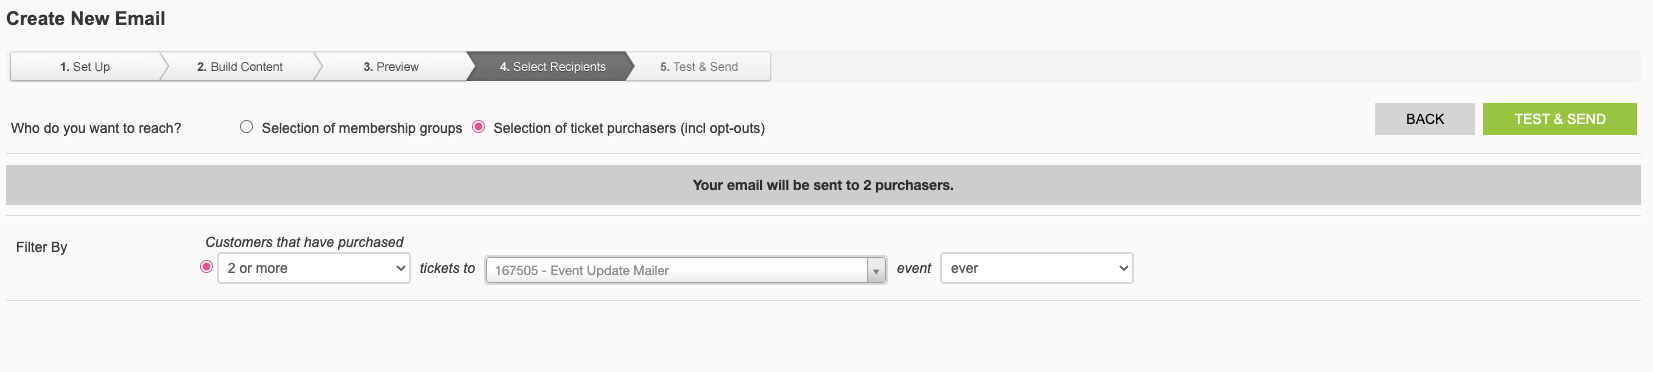
Task: Open the Build Content step
Action: tap(240, 67)
